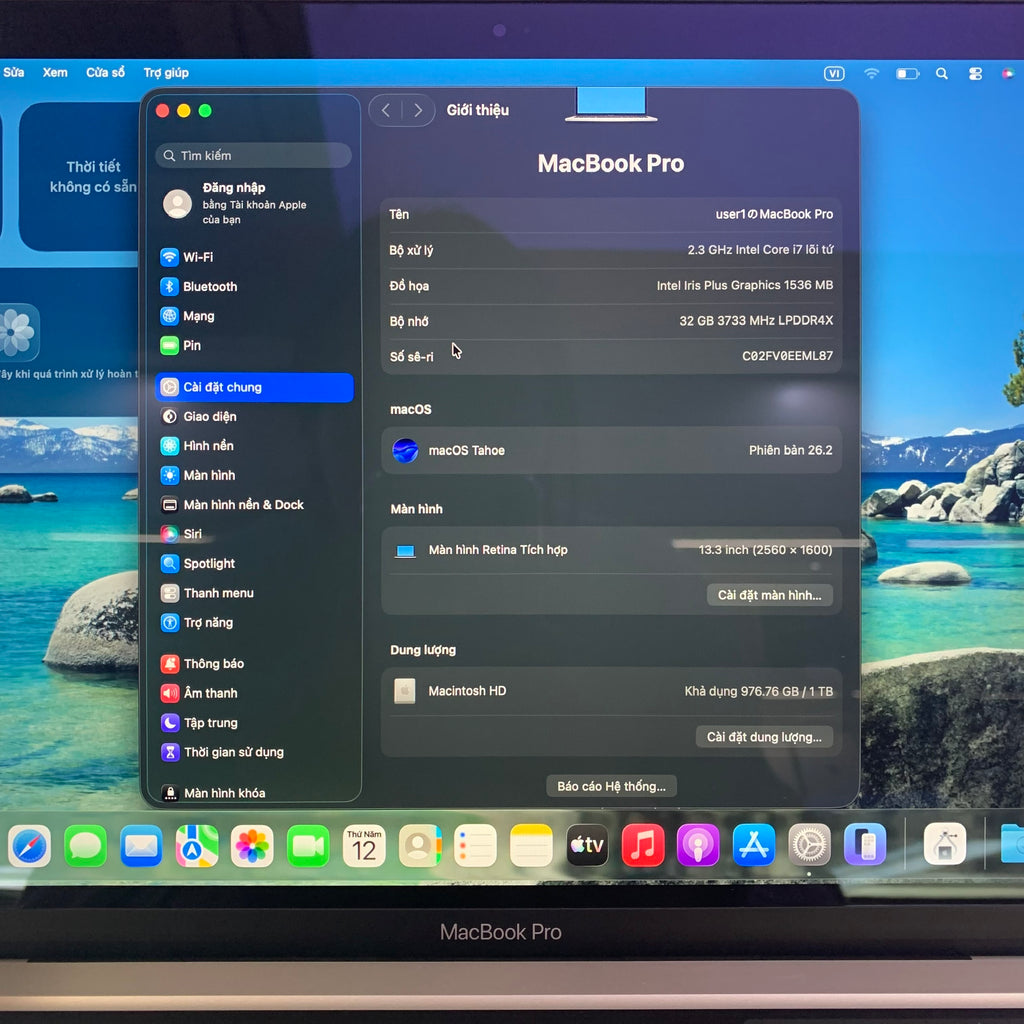1024x1024 pixels.
Task: Open Thông báo notifications settings
Action: click(x=213, y=664)
